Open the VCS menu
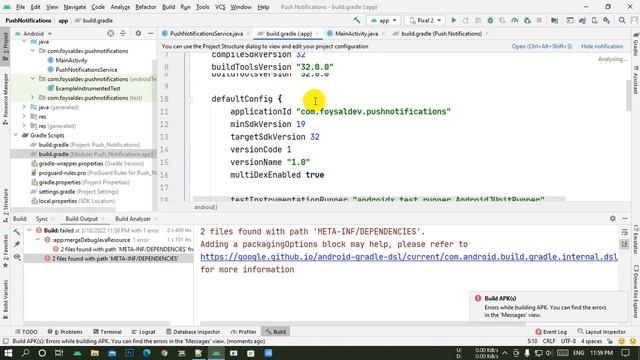 (x=220, y=7)
